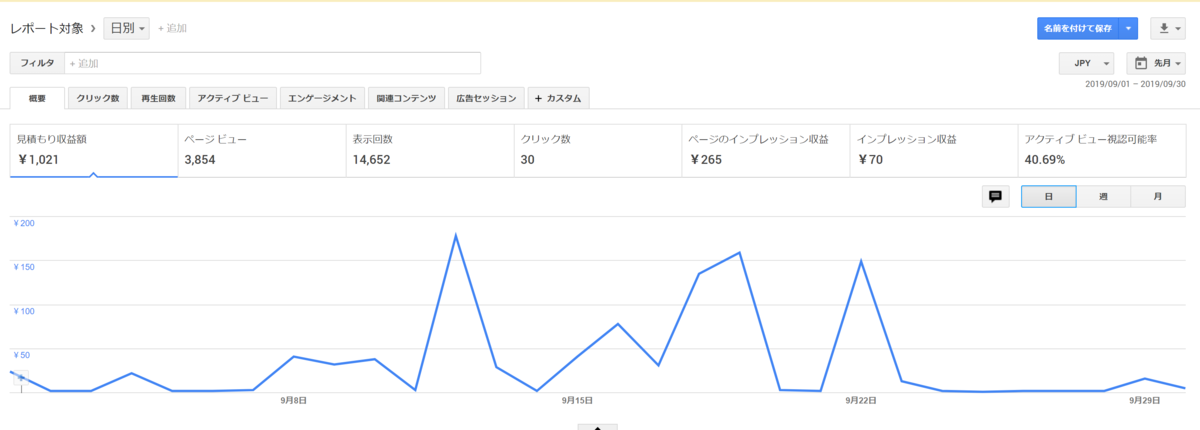Expand the 日別 report dimension dropdown
Viewport: 1200px width, 430px height.
point(127,28)
